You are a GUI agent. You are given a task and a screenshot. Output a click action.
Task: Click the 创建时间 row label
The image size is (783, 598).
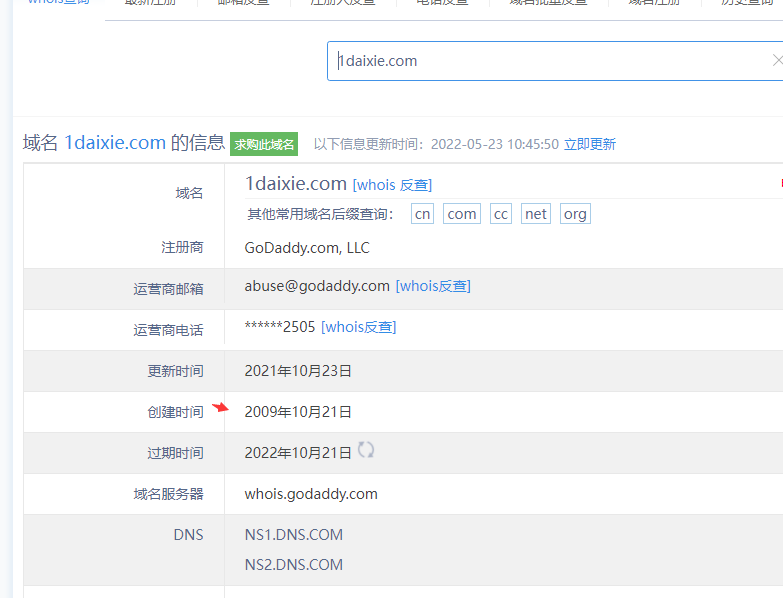click(x=175, y=412)
